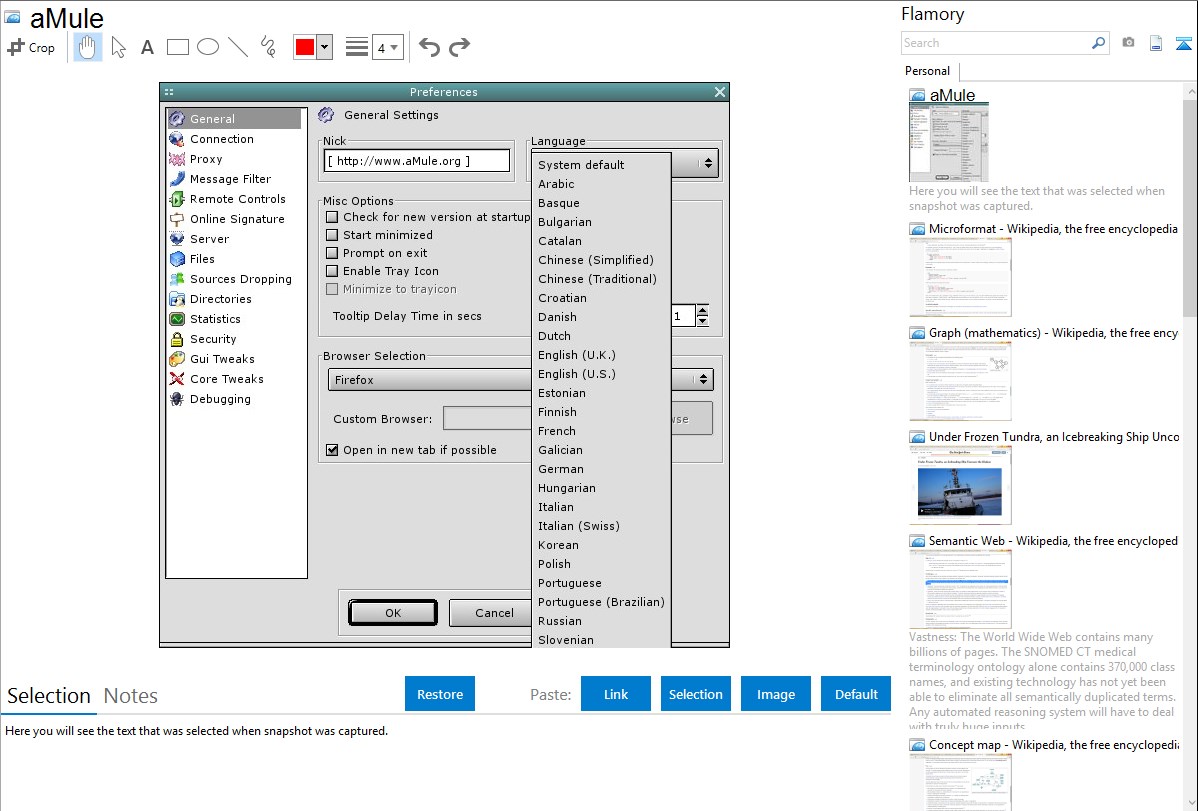This screenshot has height=811, width=1198.
Task: Toggle the Prompt on exit checkbox
Action: (x=332, y=253)
